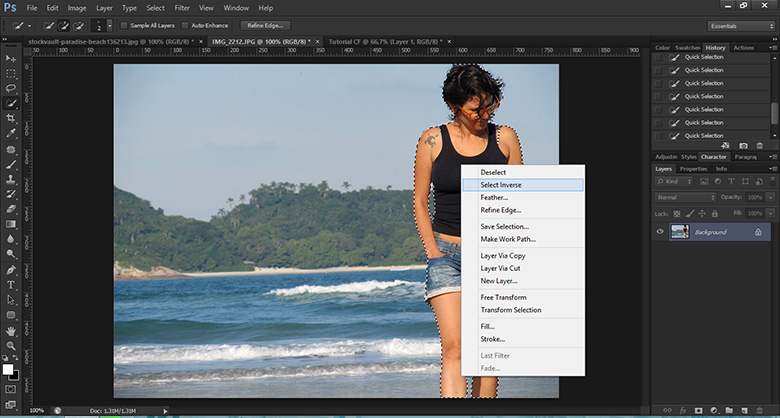Enable the Sample All Layers checkbox
The width and height of the screenshot is (780, 418).
pos(124,25)
